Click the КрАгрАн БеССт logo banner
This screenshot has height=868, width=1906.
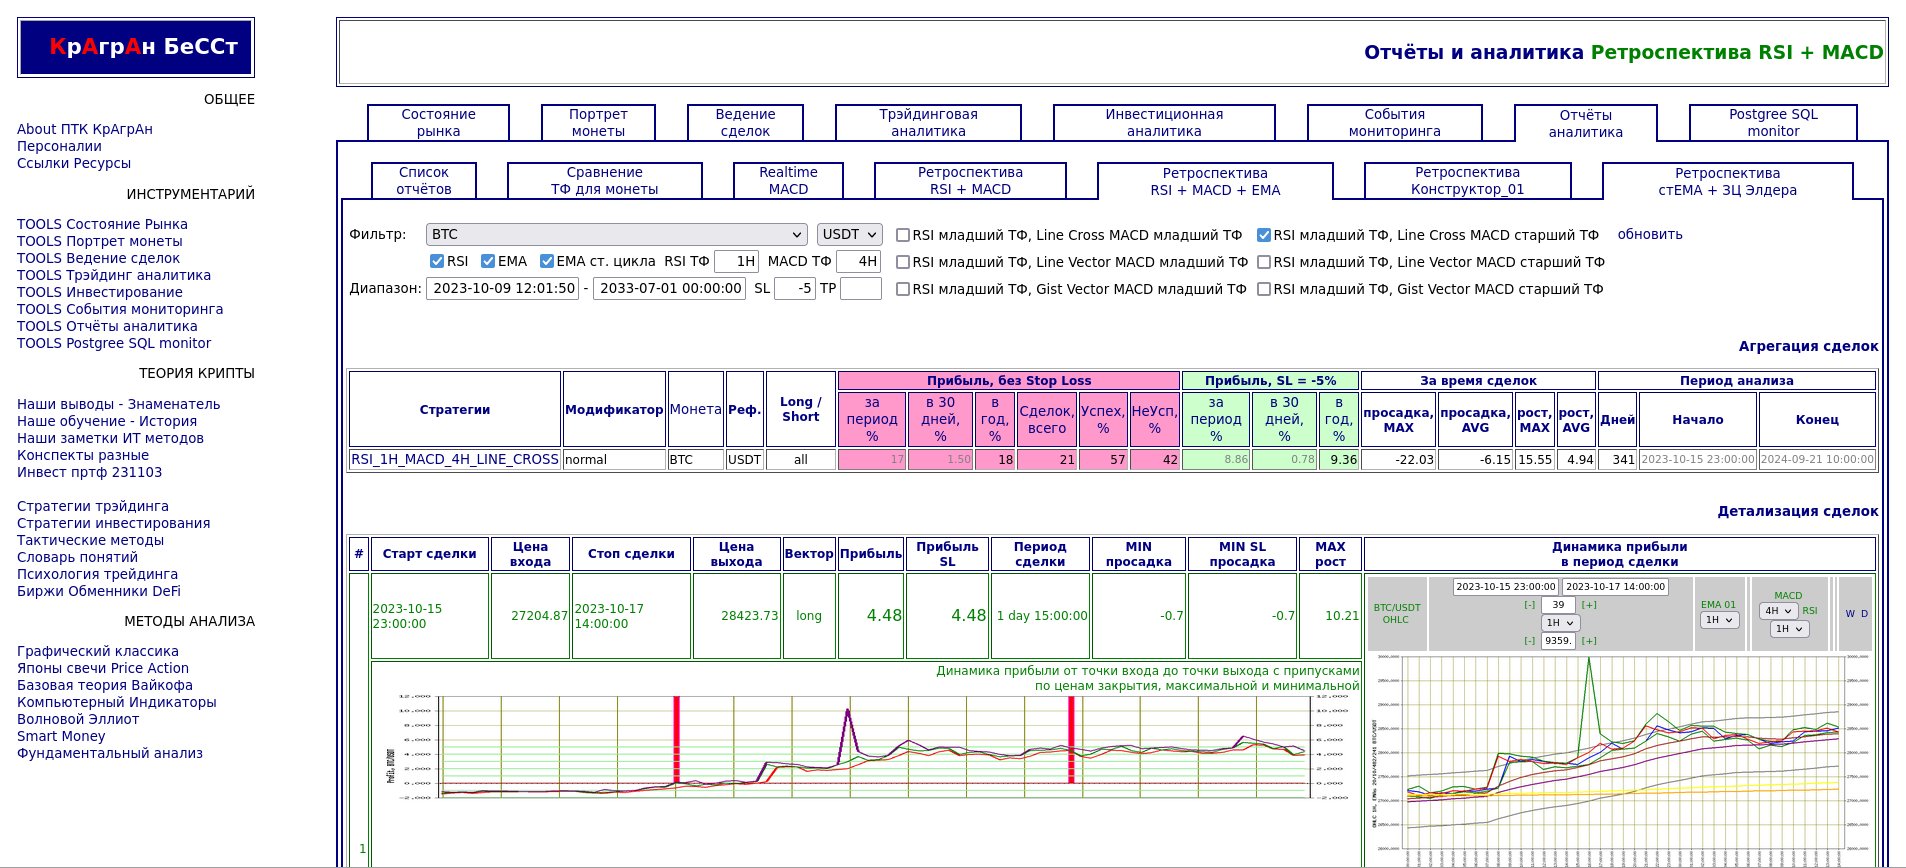136,47
